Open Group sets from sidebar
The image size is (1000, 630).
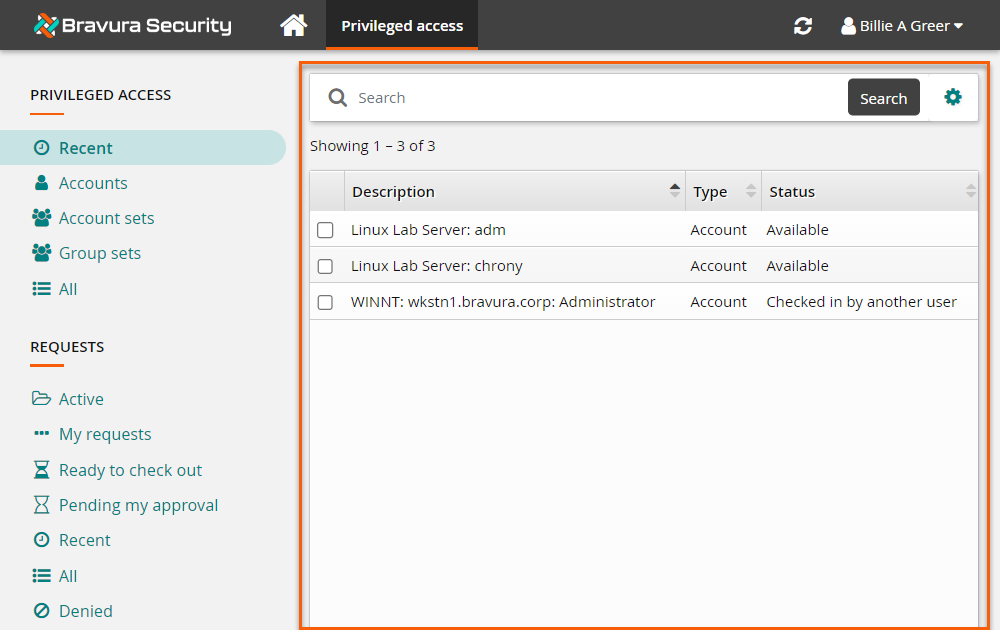coord(99,253)
